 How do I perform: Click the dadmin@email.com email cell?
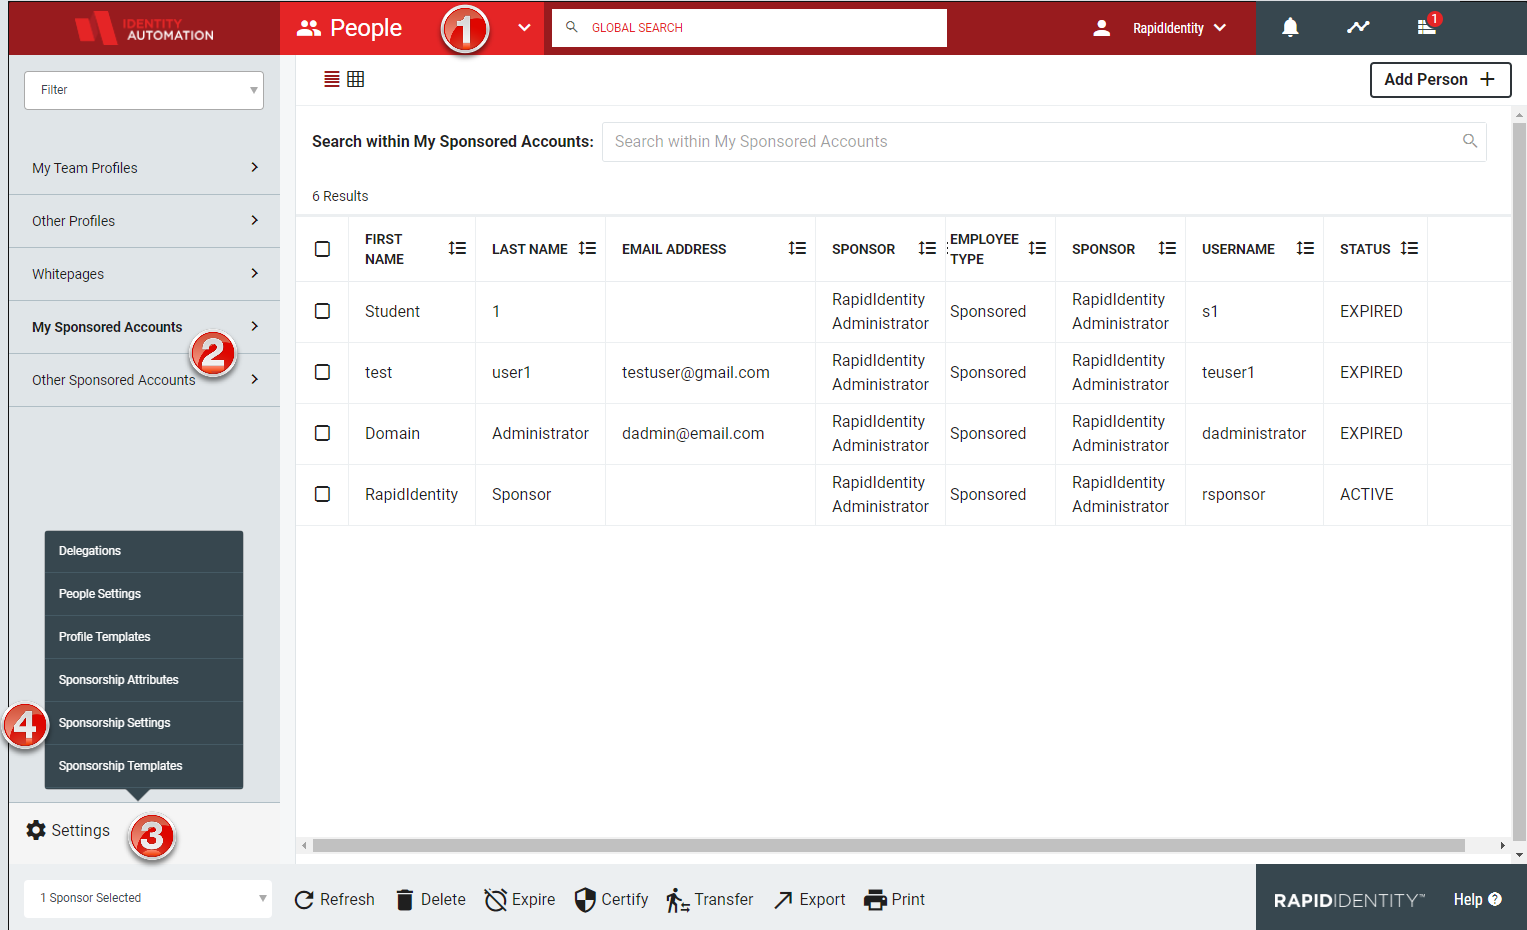point(693,433)
